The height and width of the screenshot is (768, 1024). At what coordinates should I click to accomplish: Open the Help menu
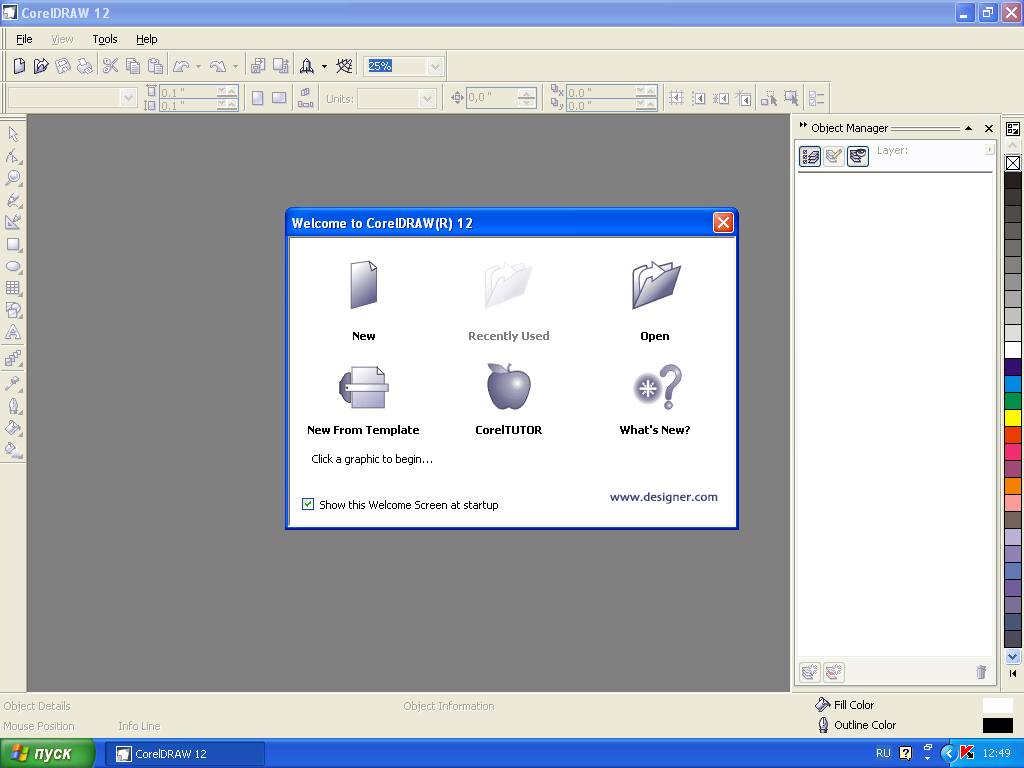[146, 39]
